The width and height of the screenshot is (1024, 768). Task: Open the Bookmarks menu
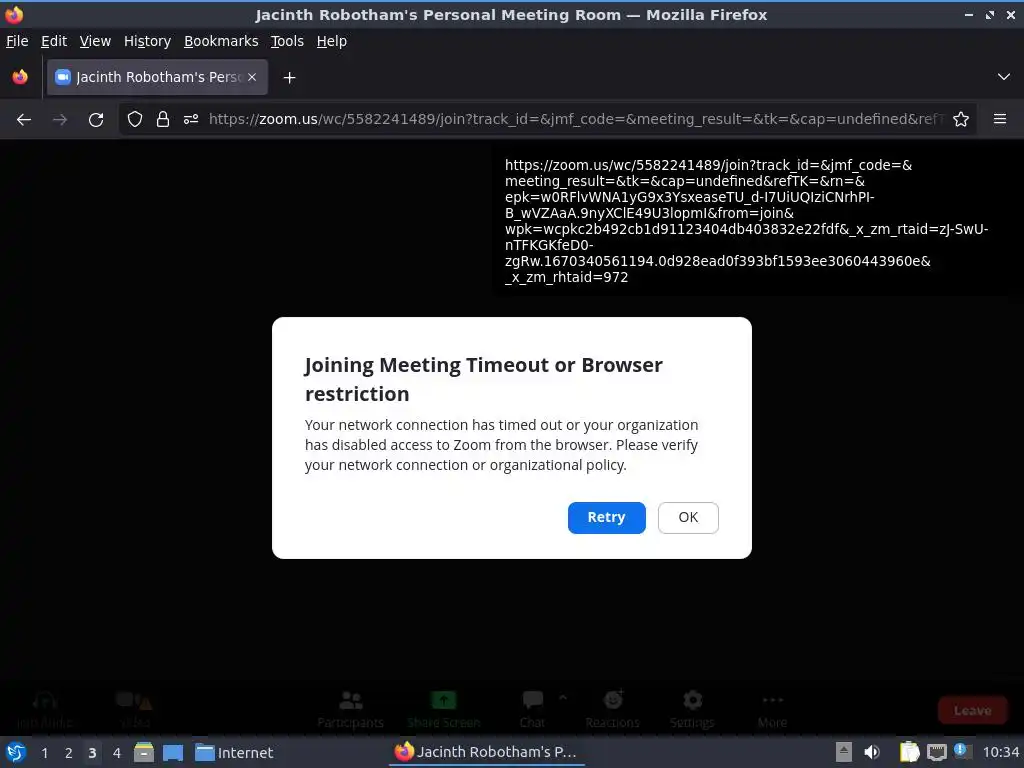tap(221, 41)
